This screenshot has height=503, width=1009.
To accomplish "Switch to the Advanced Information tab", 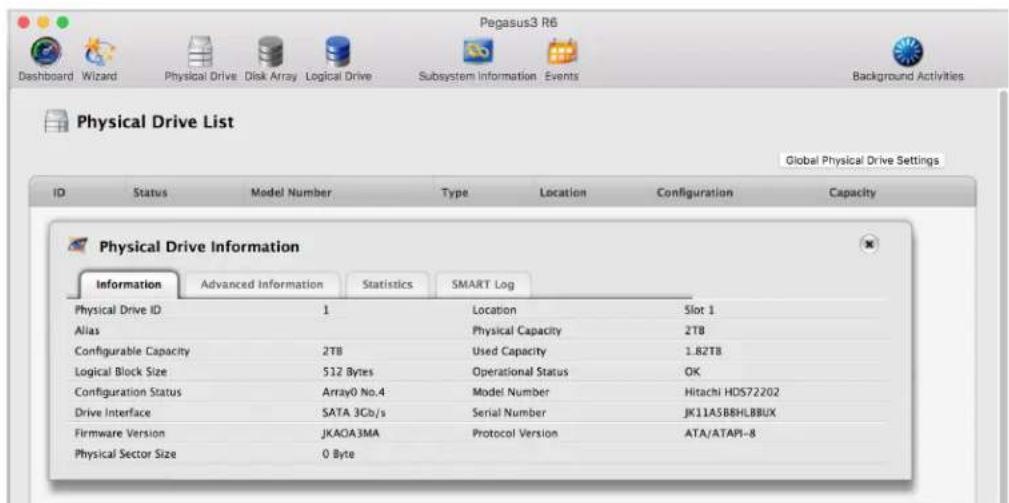I will pos(262,284).
